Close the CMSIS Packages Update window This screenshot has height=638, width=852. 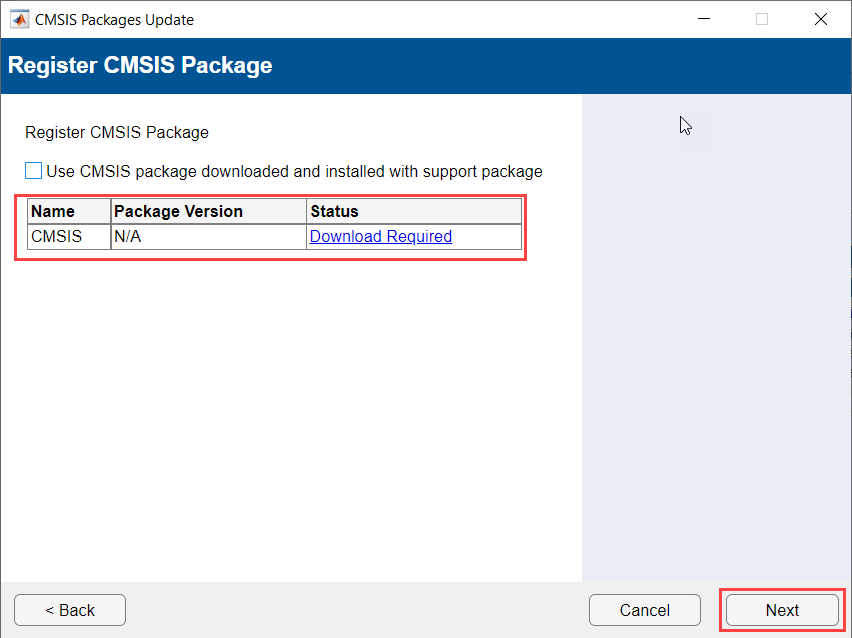821,19
